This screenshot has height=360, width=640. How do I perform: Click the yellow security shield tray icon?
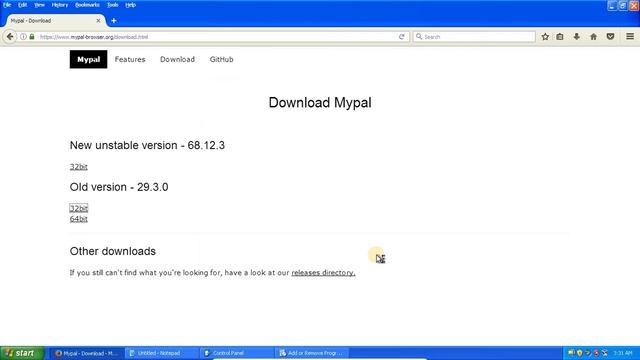pos(580,353)
